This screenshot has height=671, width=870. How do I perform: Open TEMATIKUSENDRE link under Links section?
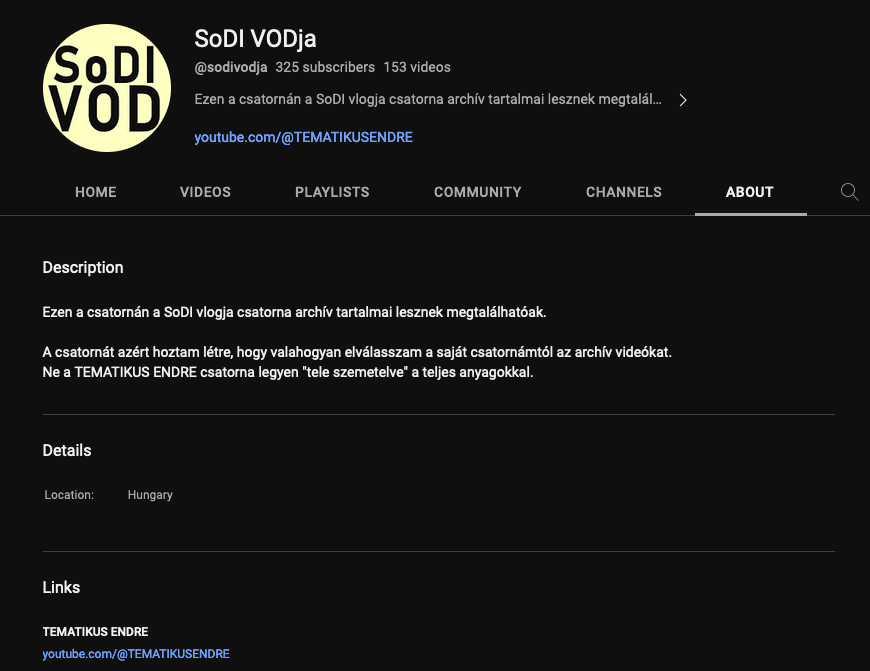[x=136, y=654]
